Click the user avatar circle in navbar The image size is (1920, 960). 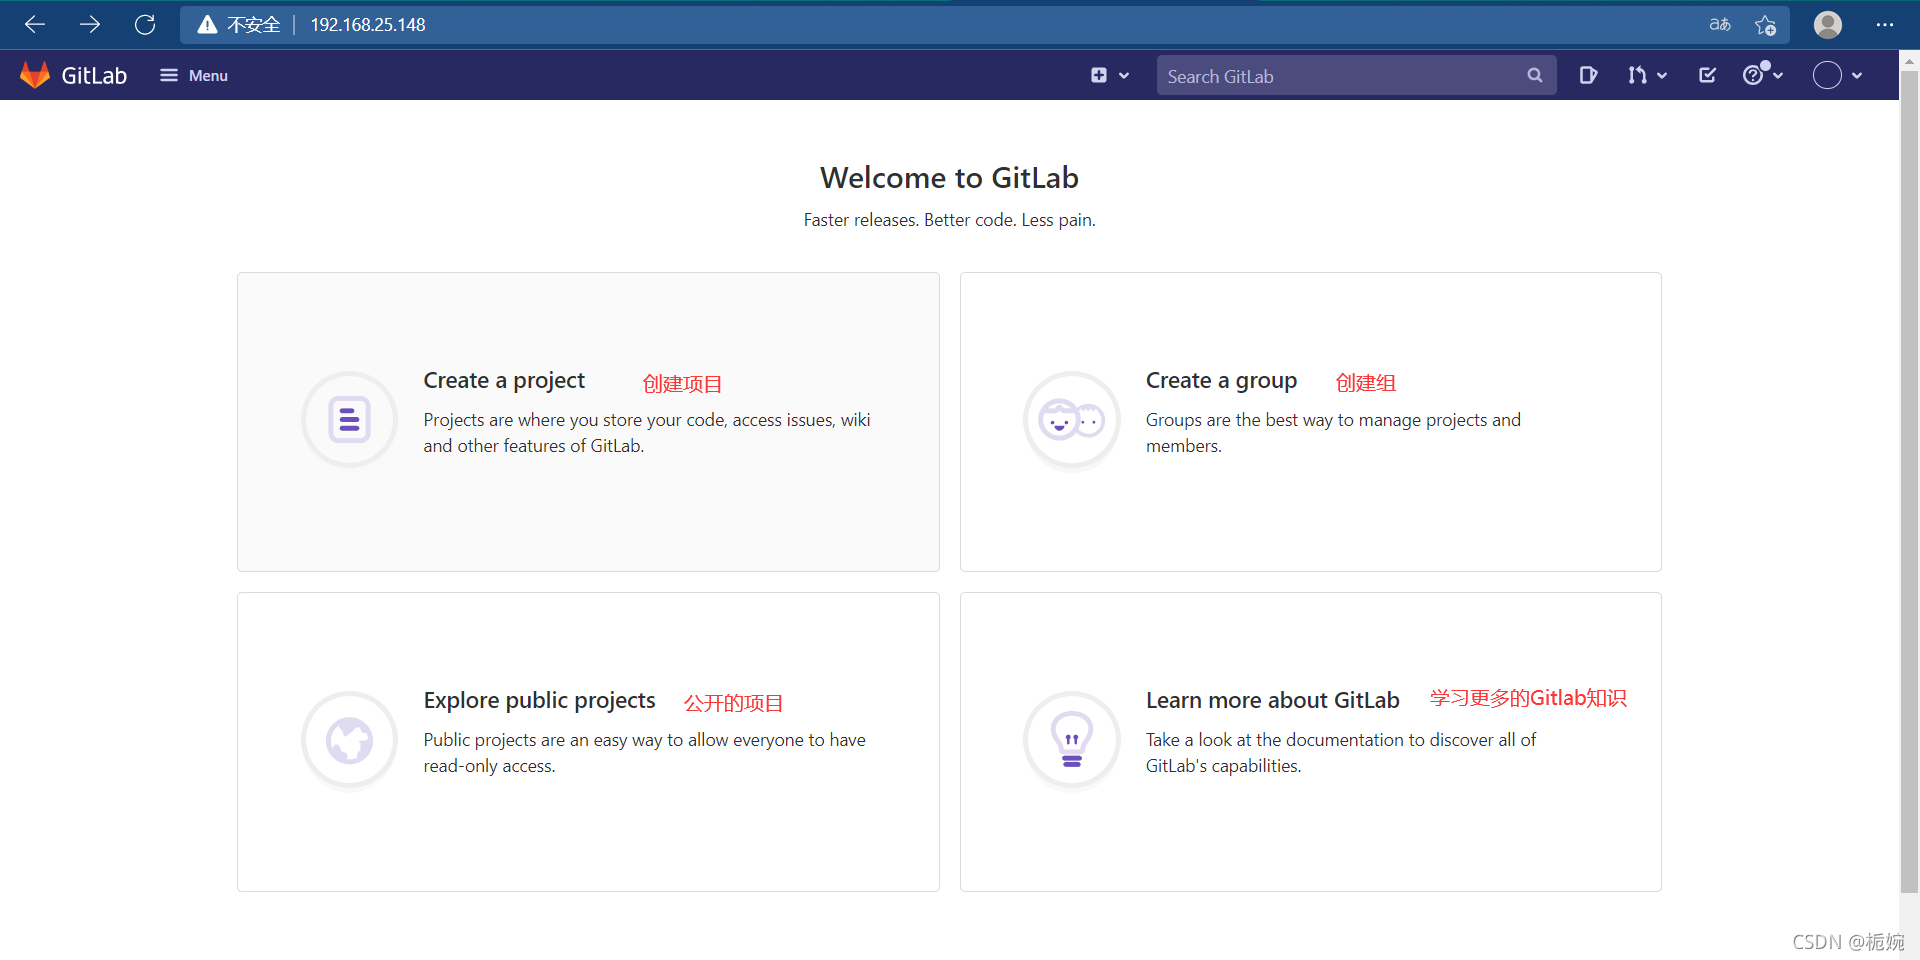click(x=1827, y=75)
